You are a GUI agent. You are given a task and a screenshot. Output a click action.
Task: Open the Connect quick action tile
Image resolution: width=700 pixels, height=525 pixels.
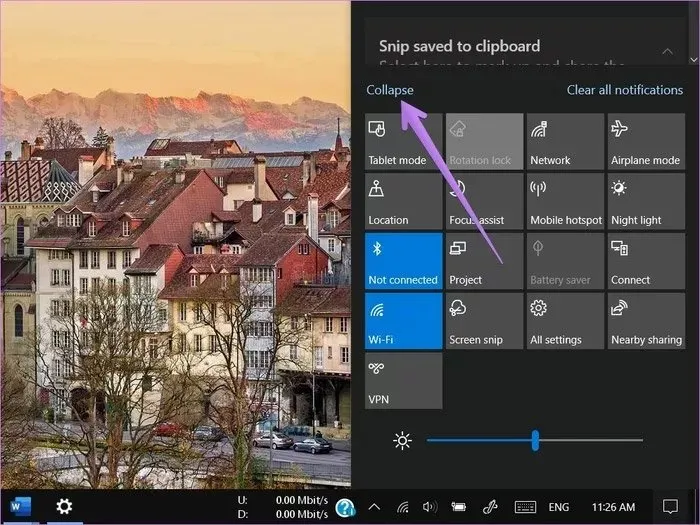[x=646, y=261]
